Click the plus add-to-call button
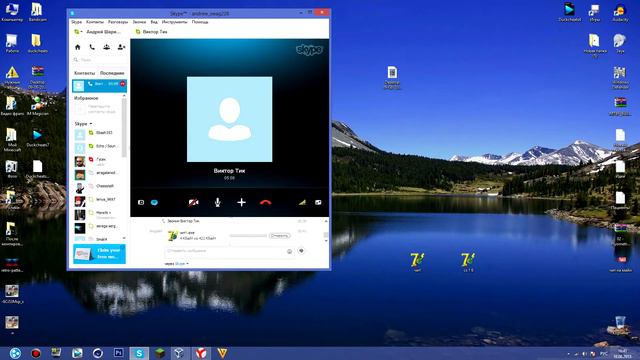This screenshot has height=360, width=640. tap(241, 202)
